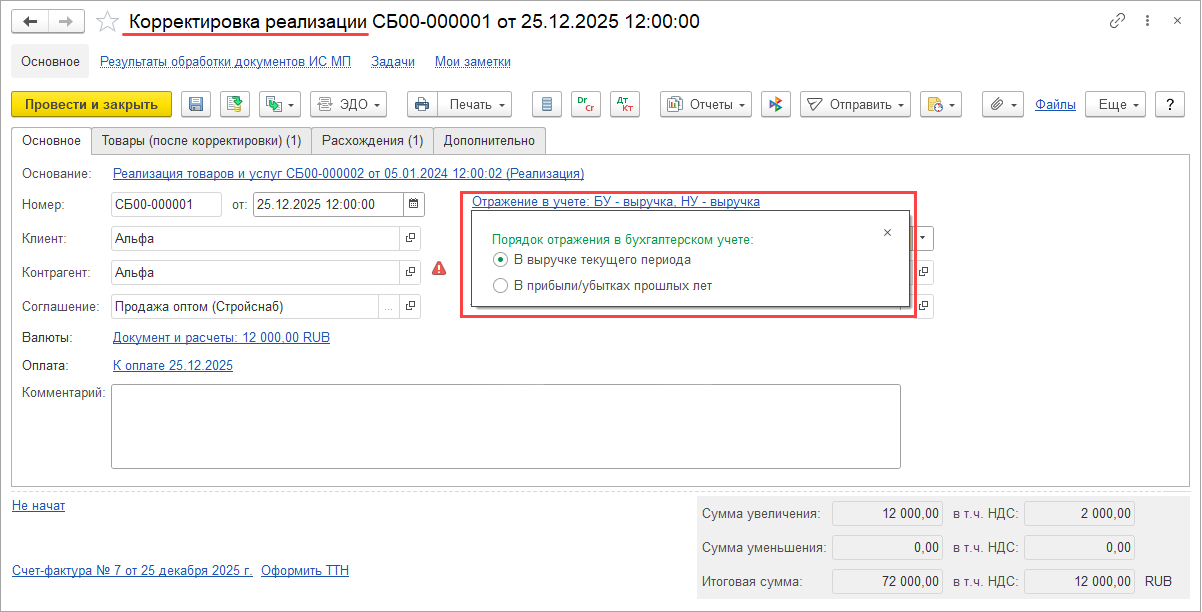Click the red warning triangle near Контрагент
This screenshot has height=612, width=1202.
439,268
